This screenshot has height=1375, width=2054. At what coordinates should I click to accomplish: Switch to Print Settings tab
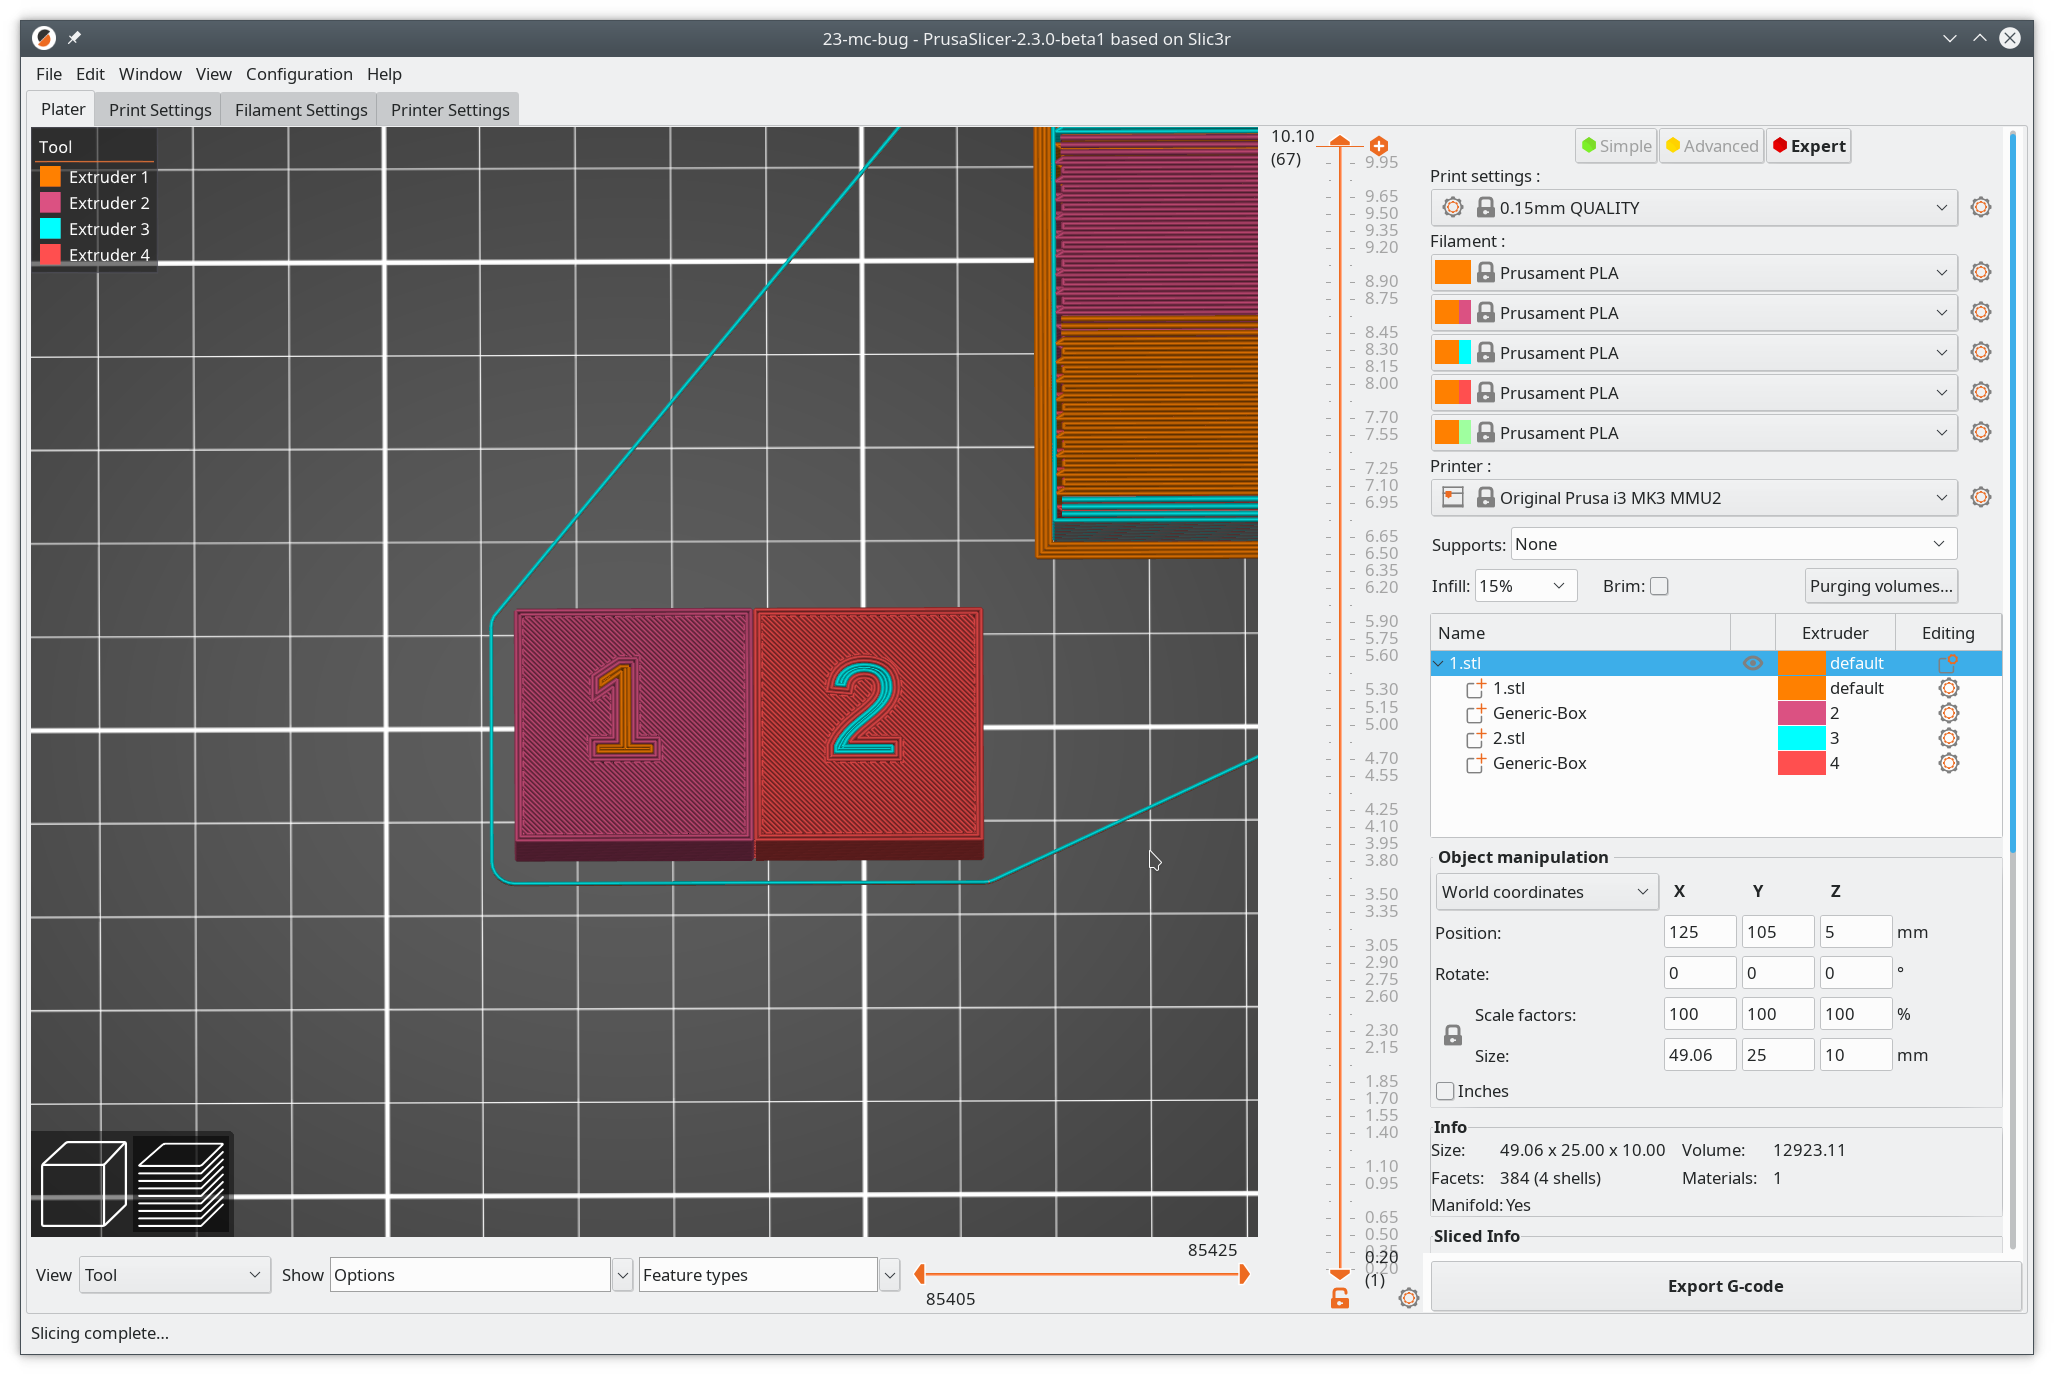coord(160,110)
